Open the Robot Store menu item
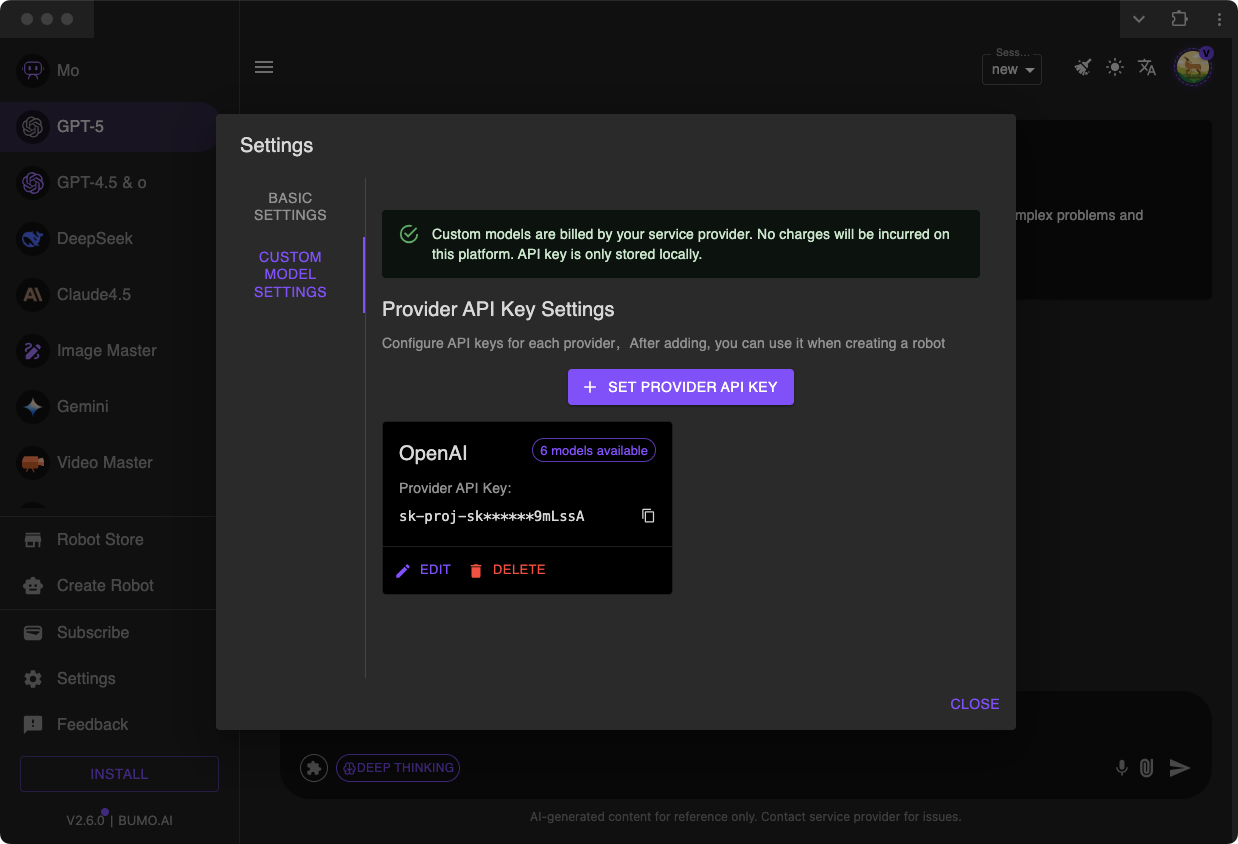 click(100, 539)
